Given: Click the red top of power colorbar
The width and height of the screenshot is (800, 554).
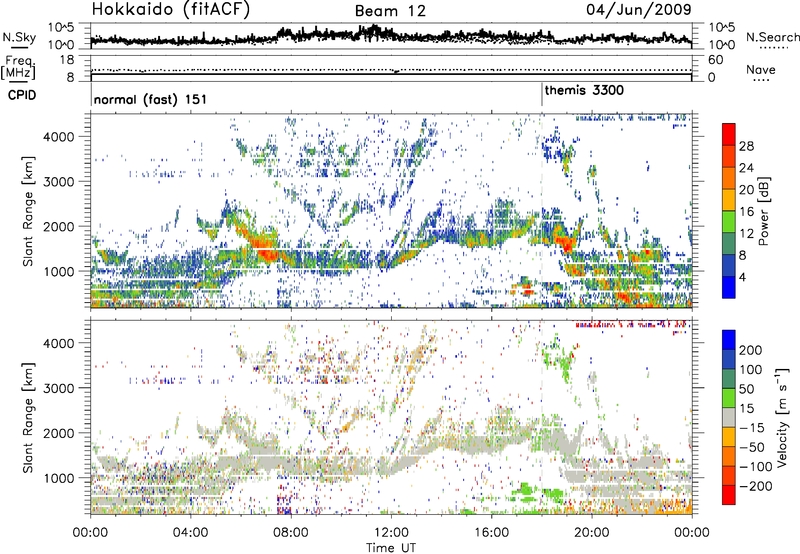Looking at the screenshot, I should pos(729,134).
